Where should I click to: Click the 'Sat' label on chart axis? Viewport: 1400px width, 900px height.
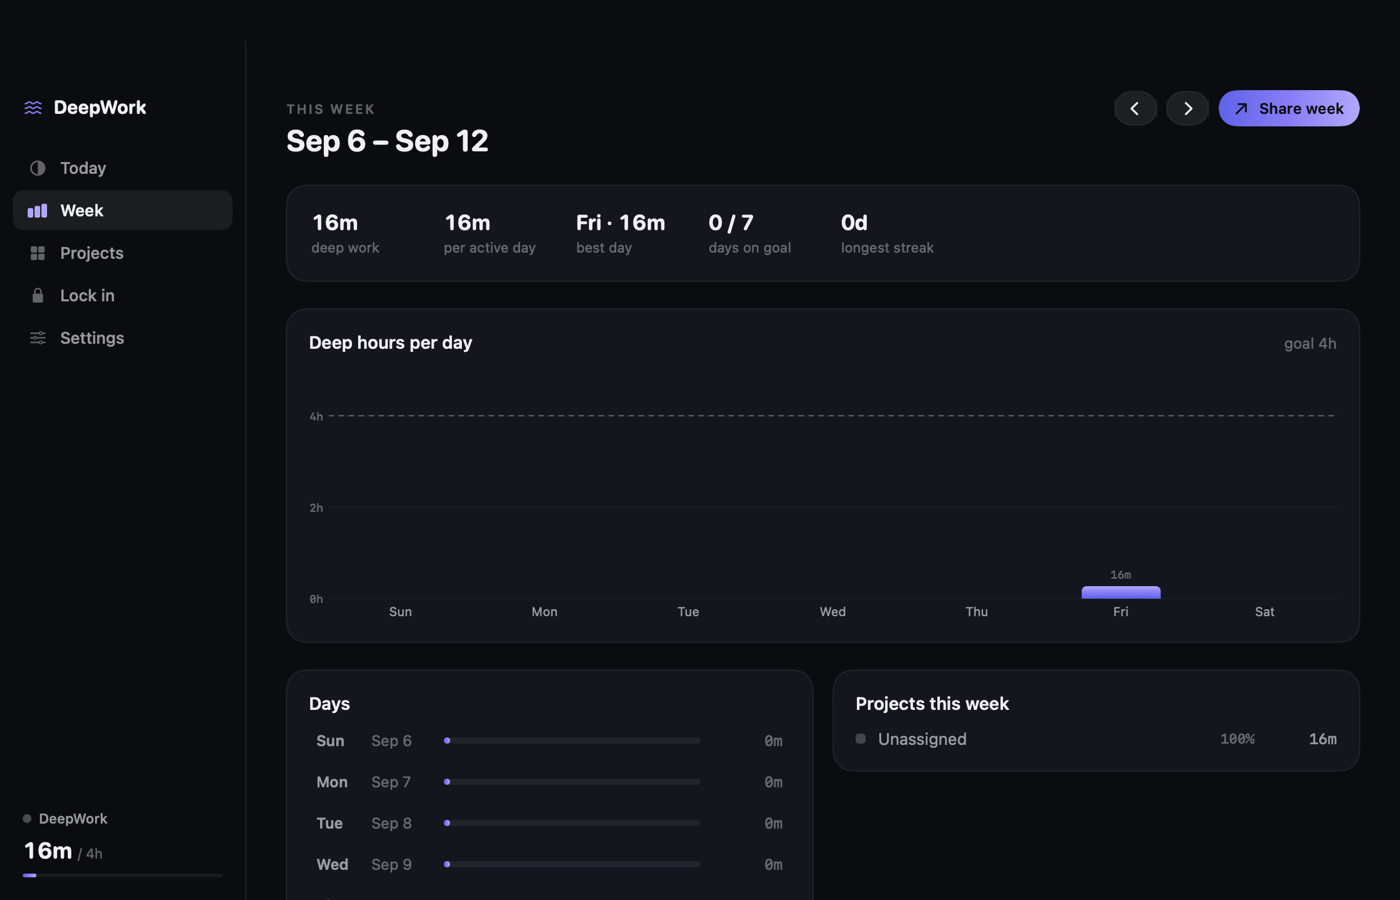1264,612
